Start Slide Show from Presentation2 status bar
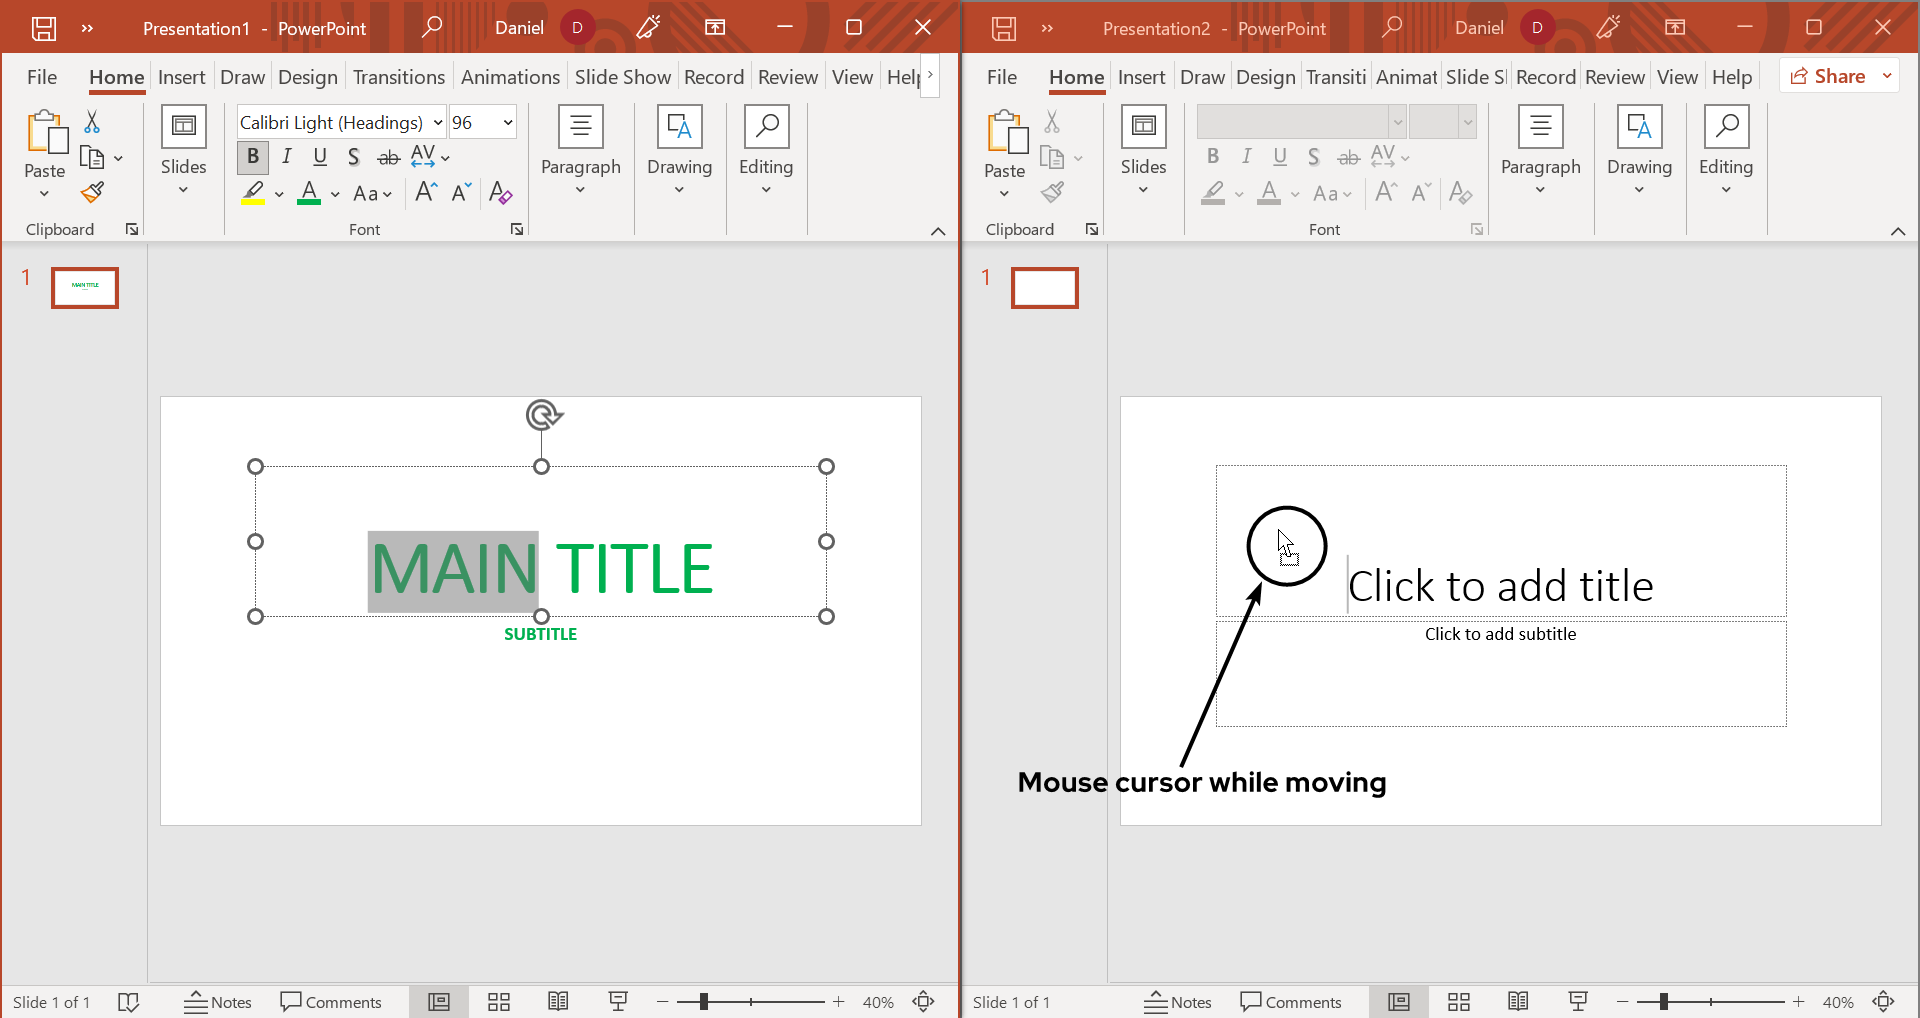 click(x=1578, y=1002)
